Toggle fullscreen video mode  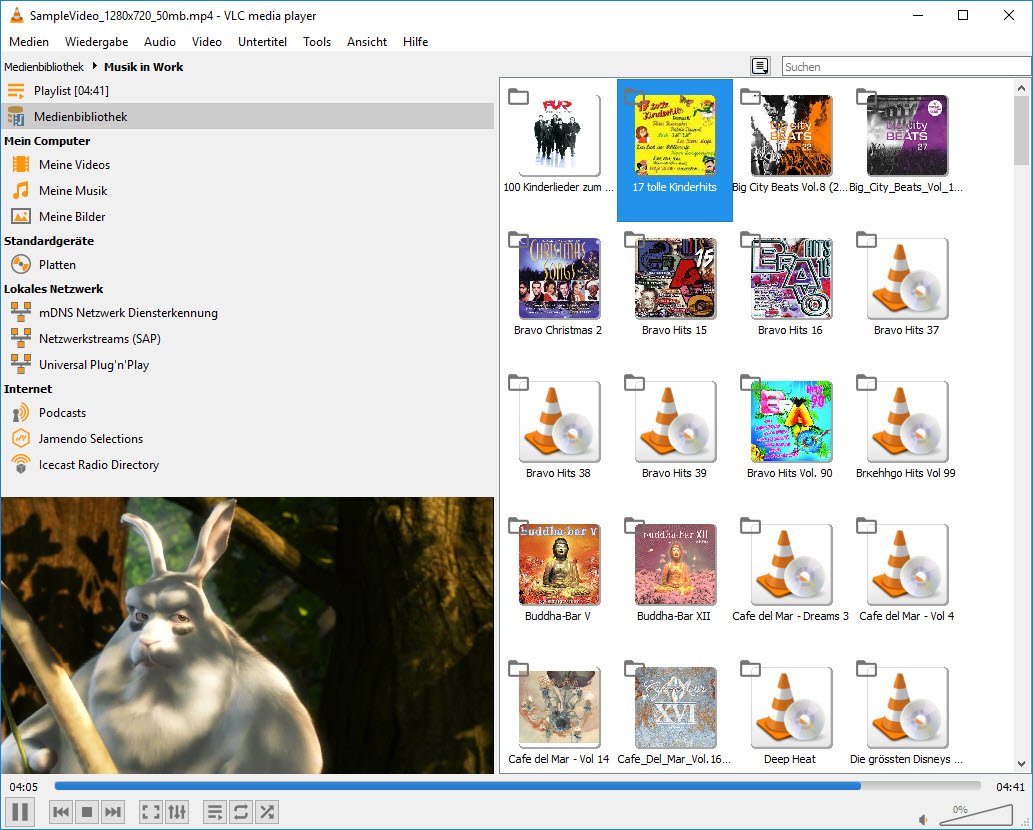pos(151,812)
